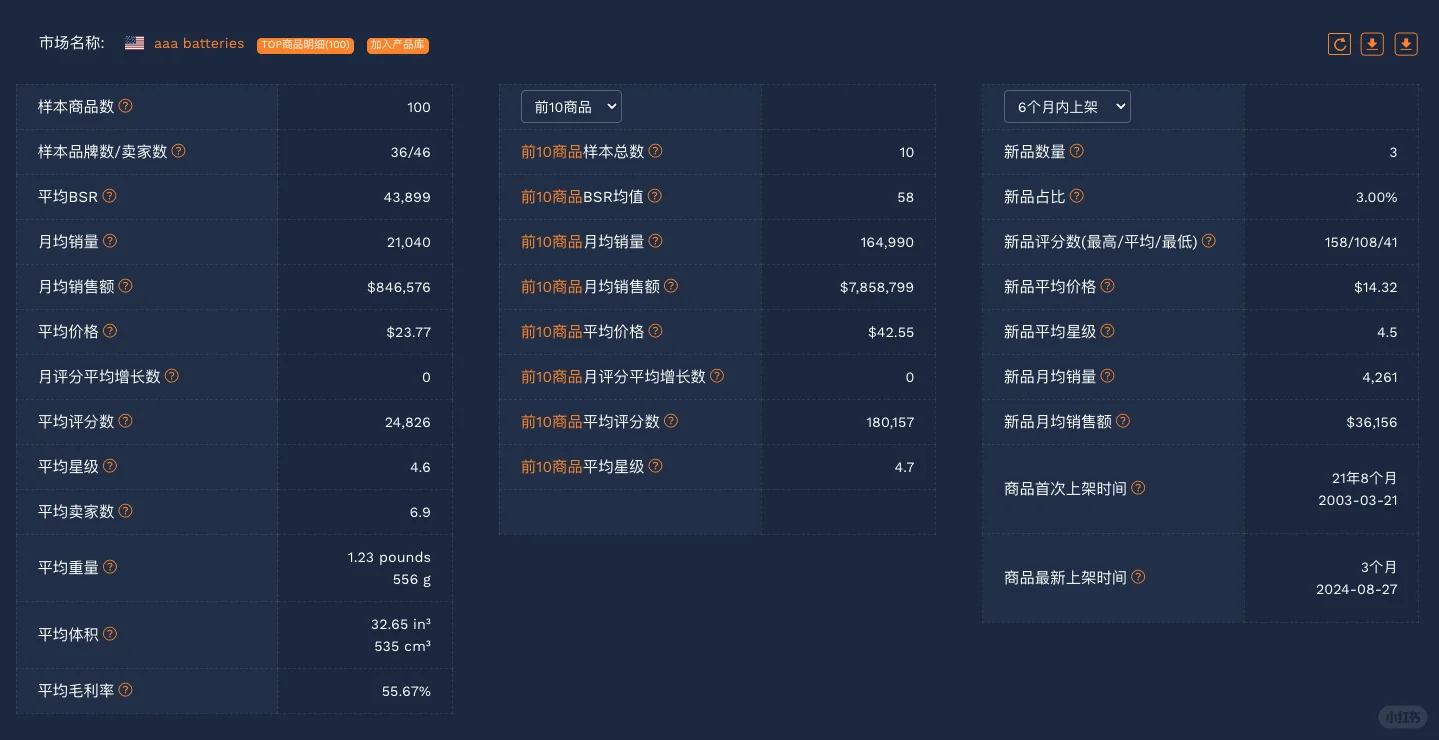Click help icon beside 前10商品平均星级
Viewport: 1439px width, 740px height.
656,466
